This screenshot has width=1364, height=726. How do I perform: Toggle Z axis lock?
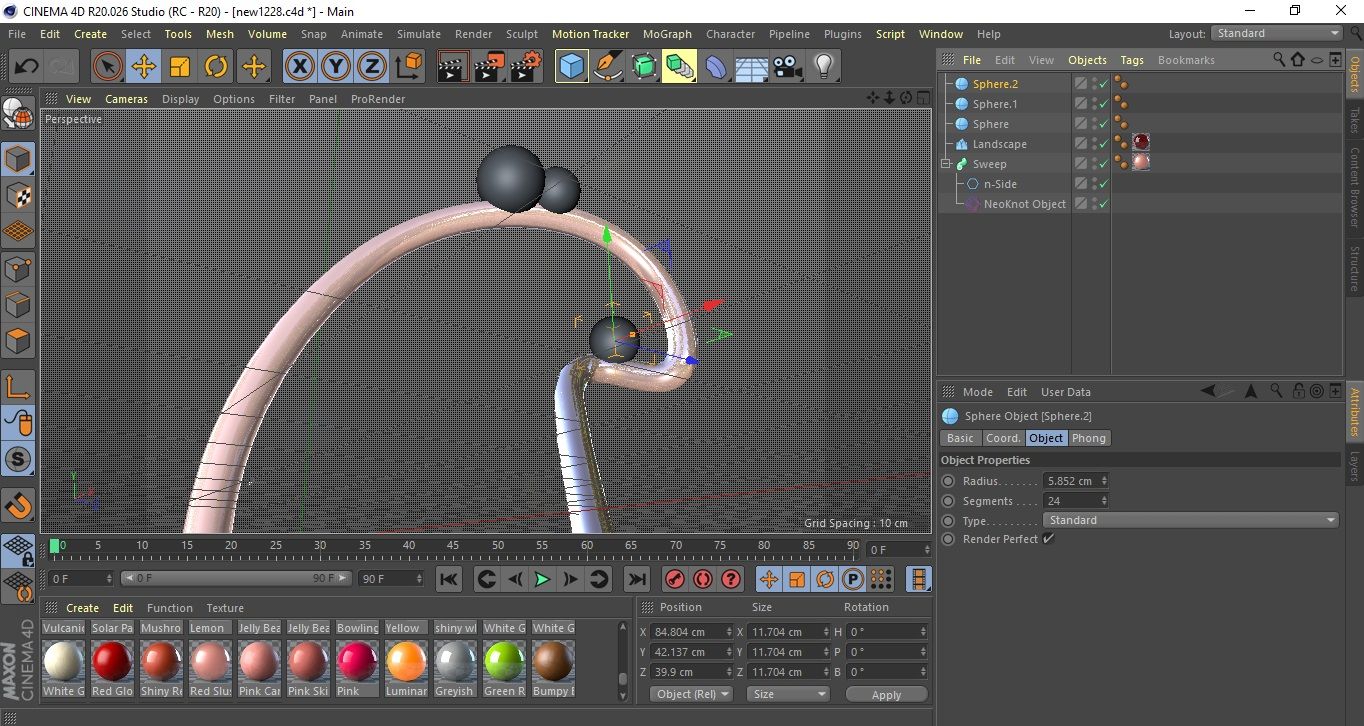point(372,67)
